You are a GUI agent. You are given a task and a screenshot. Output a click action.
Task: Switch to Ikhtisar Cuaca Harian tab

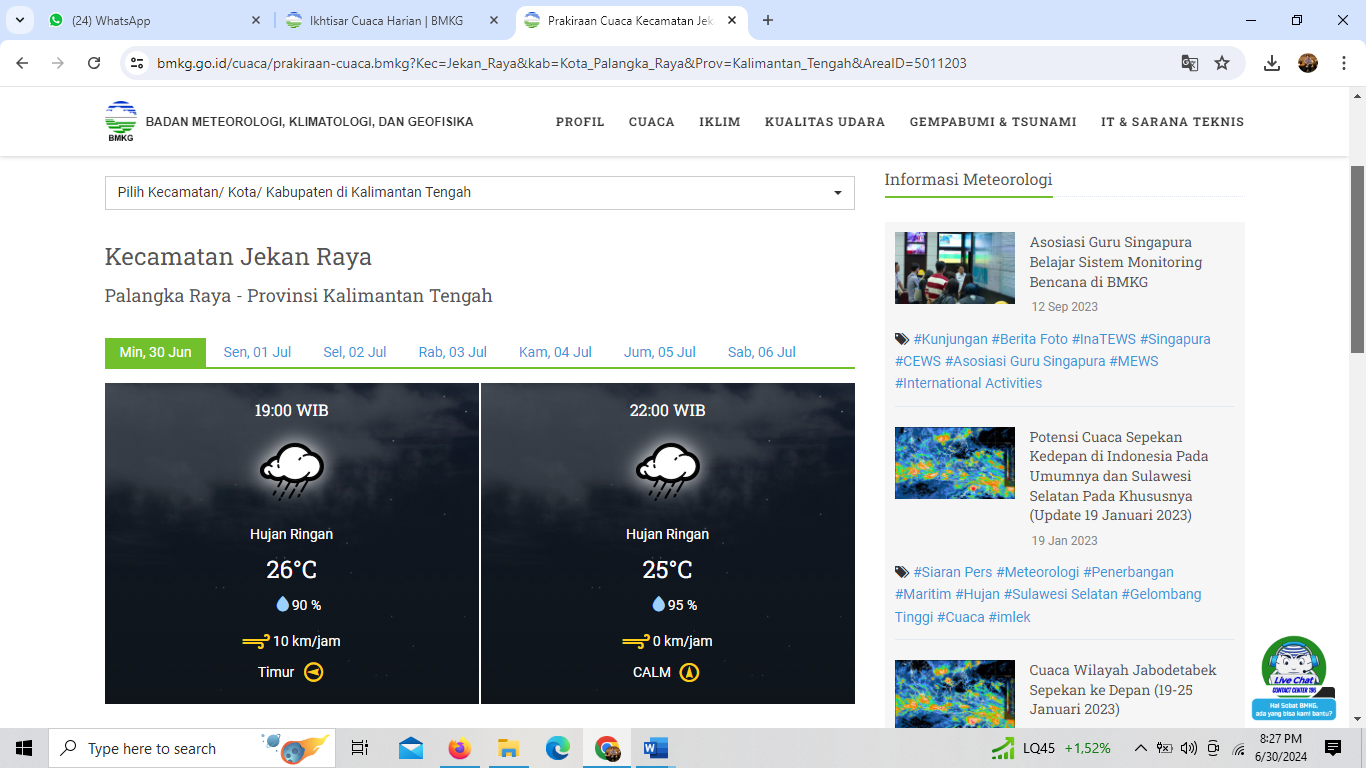coord(394,20)
